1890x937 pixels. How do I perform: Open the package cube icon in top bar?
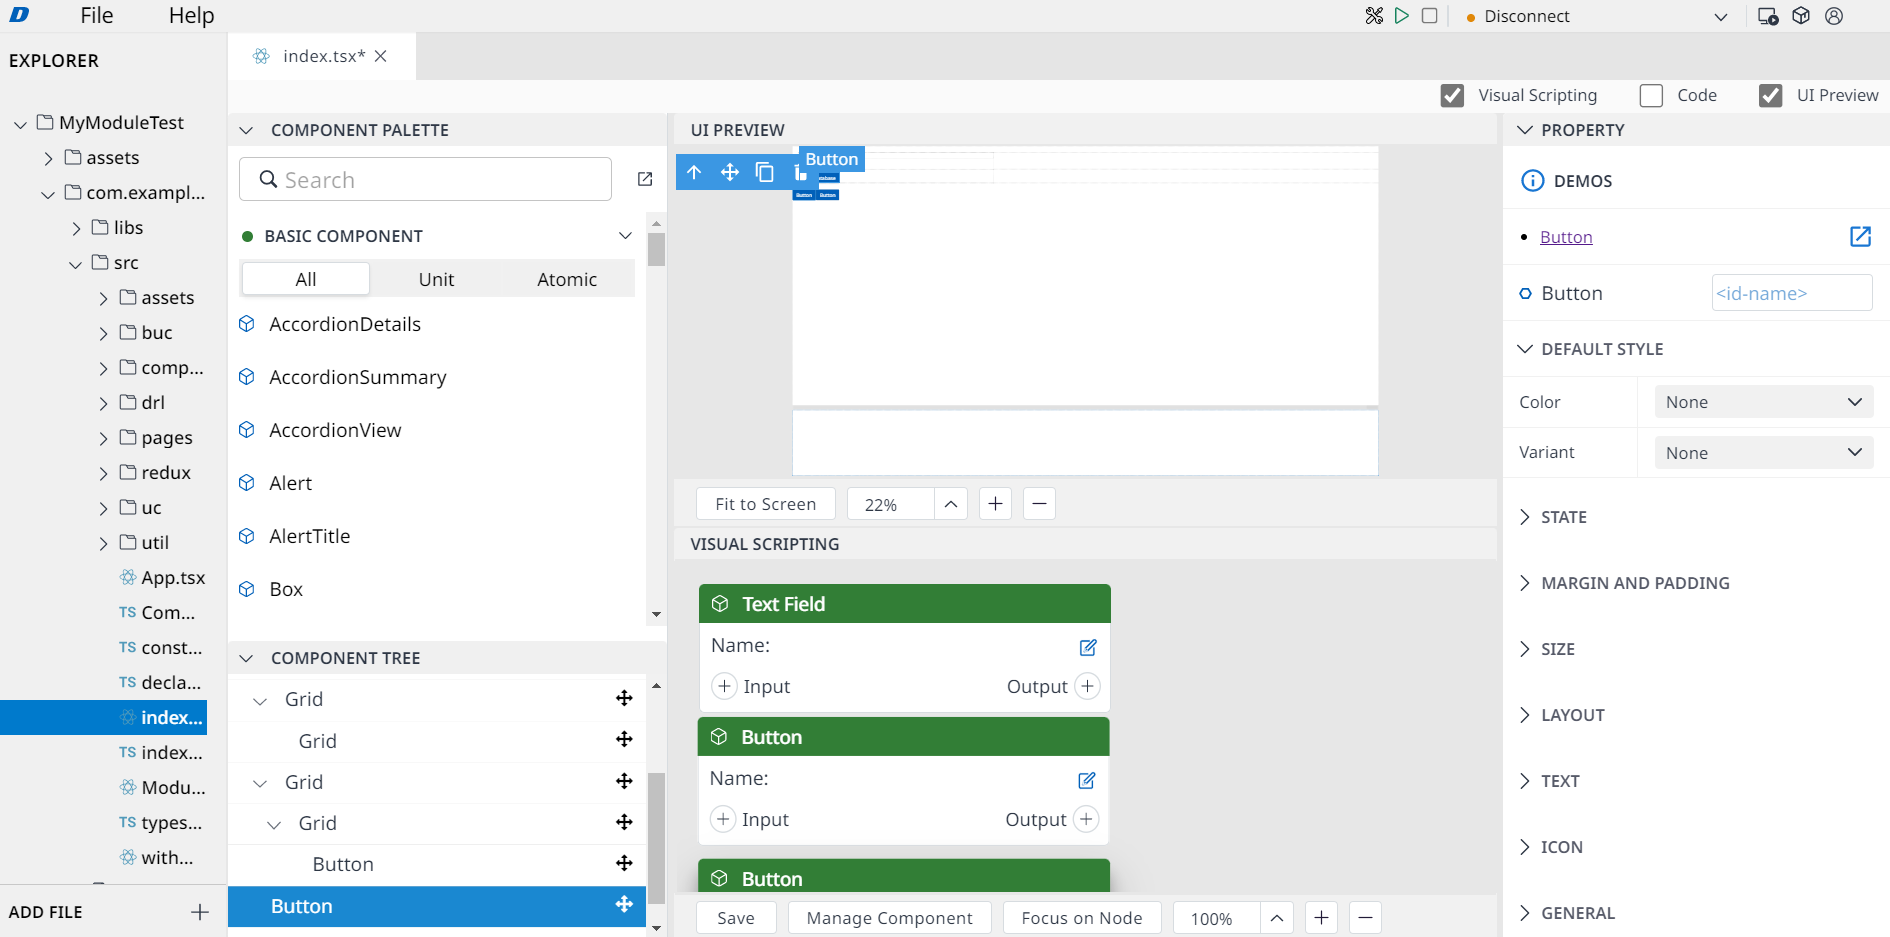[1801, 16]
